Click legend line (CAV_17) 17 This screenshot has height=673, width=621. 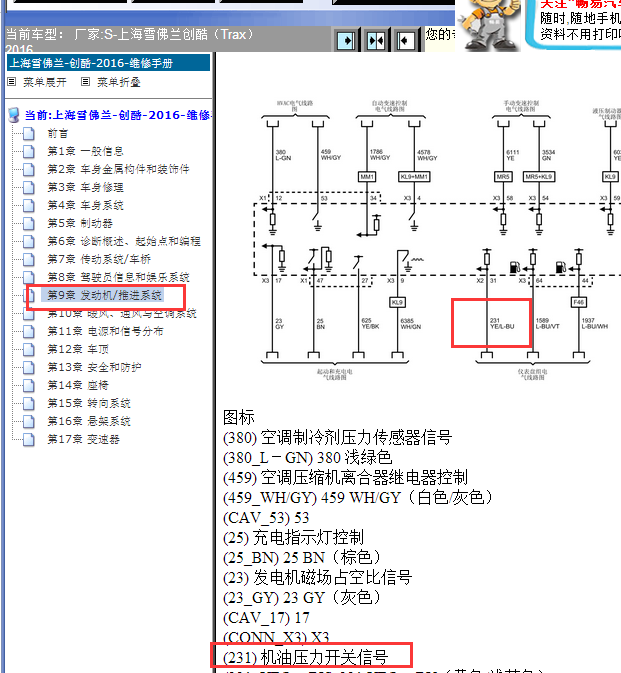pos(266,618)
